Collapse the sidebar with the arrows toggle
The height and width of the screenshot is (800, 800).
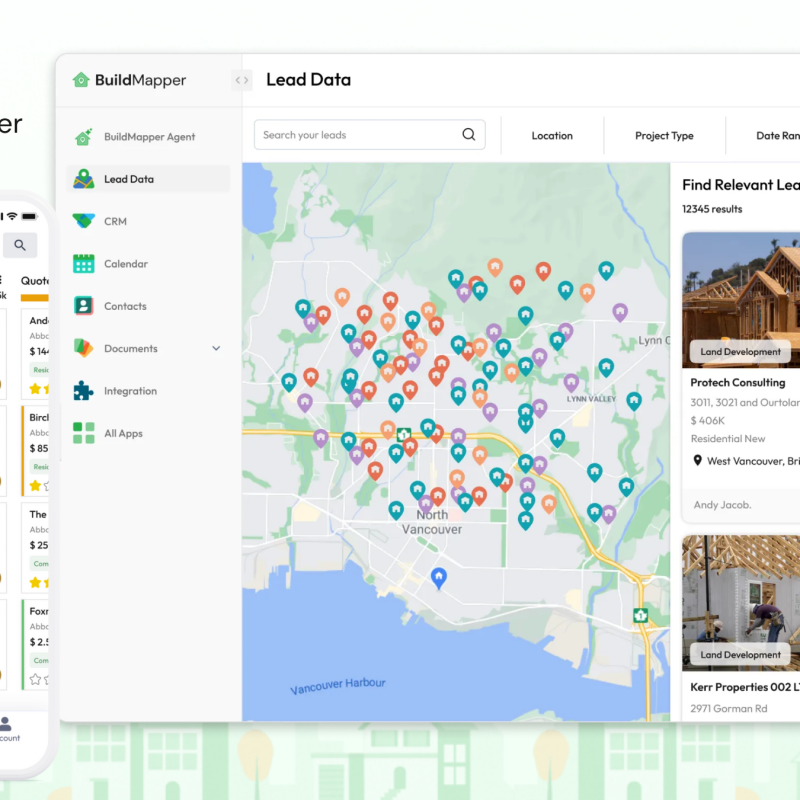[x=242, y=80]
